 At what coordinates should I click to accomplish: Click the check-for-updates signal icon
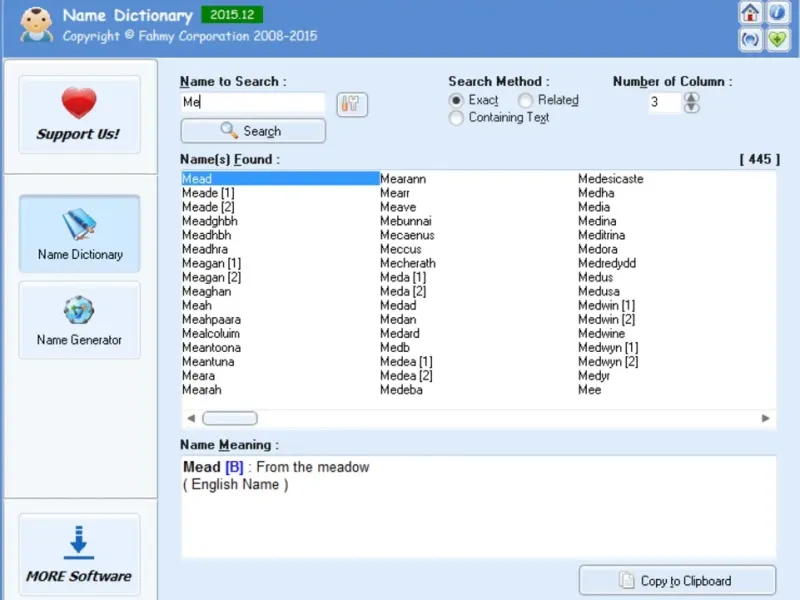click(750, 39)
